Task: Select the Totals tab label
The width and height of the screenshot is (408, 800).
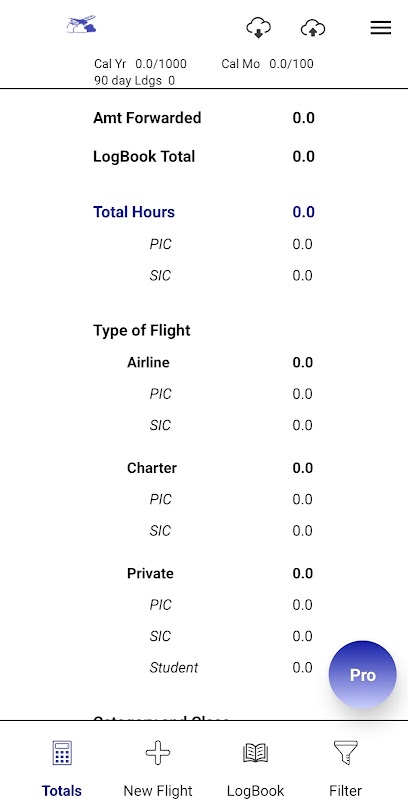Action: (62, 791)
